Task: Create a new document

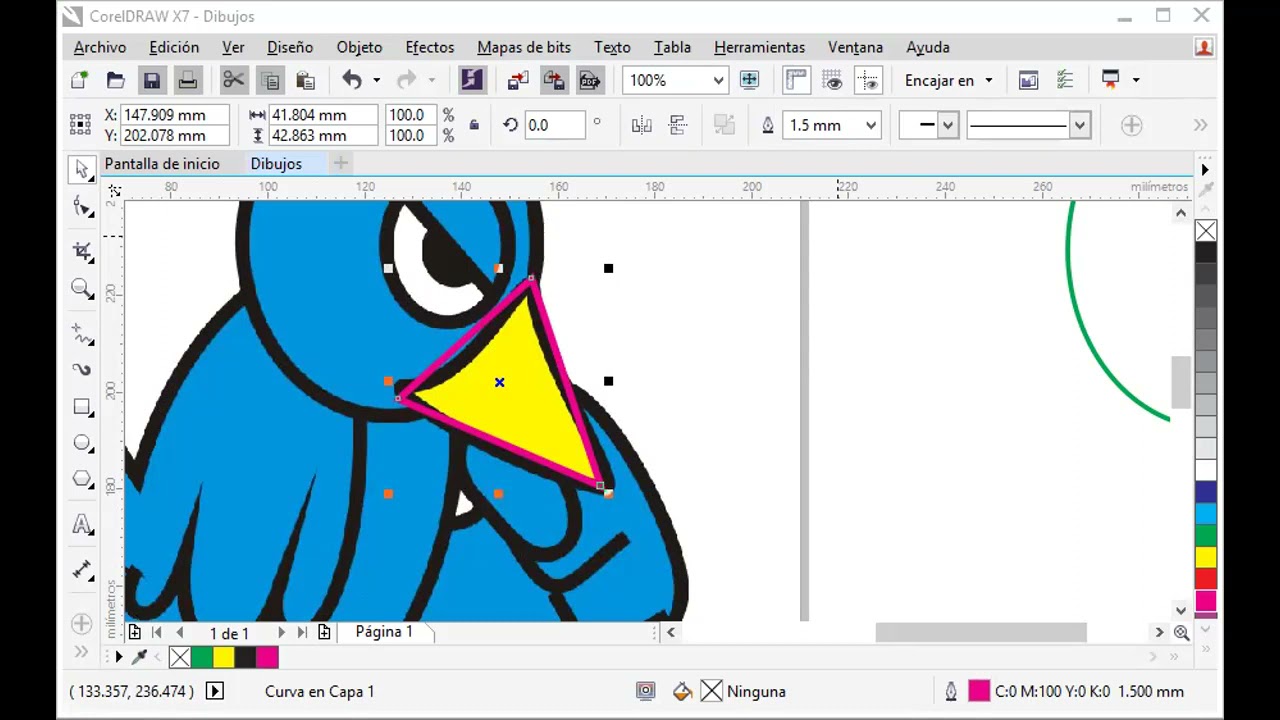Action: (80, 80)
